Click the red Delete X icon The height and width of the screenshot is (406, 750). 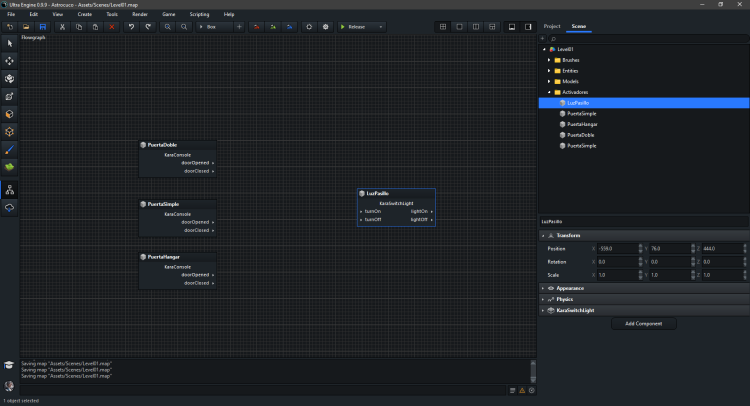point(111,26)
